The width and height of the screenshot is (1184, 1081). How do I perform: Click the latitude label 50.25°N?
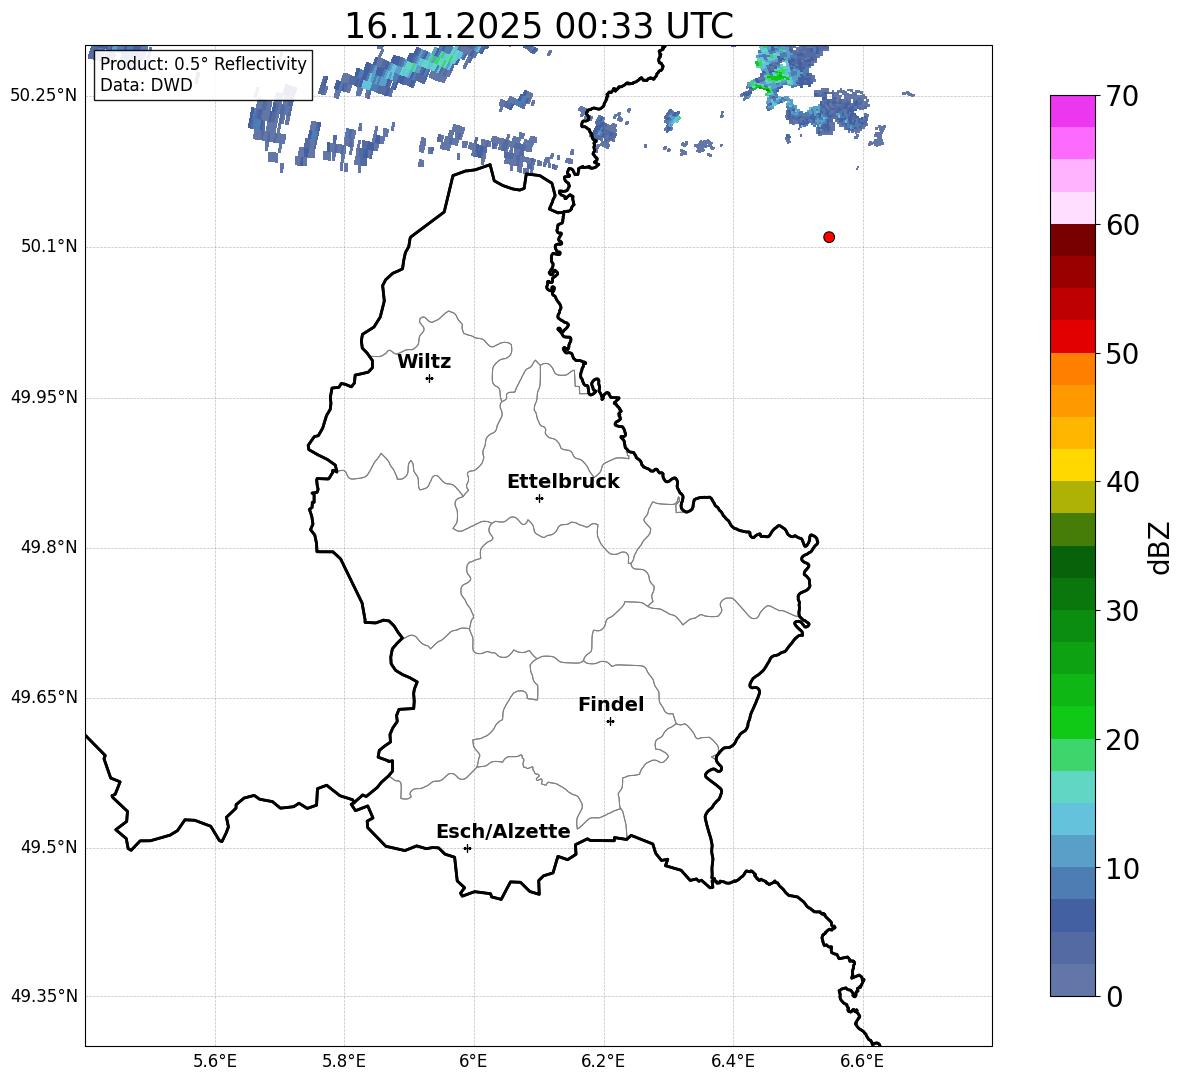tap(44, 96)
